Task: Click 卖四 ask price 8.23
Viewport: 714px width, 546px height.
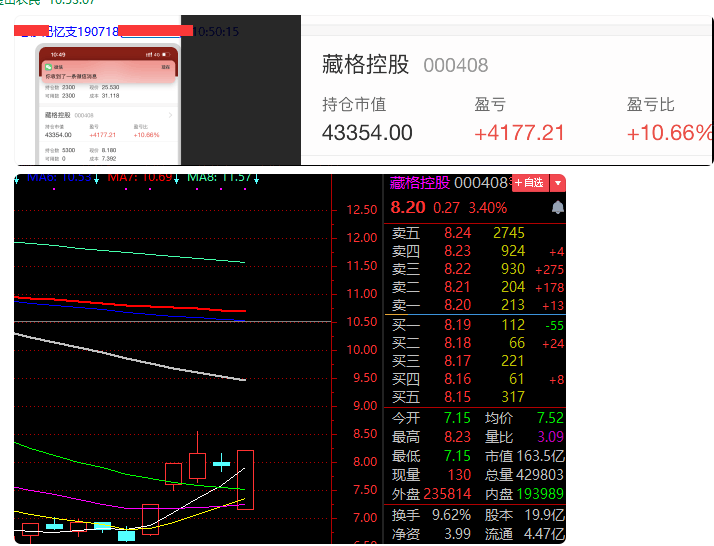Action: (x=458, y=251)
